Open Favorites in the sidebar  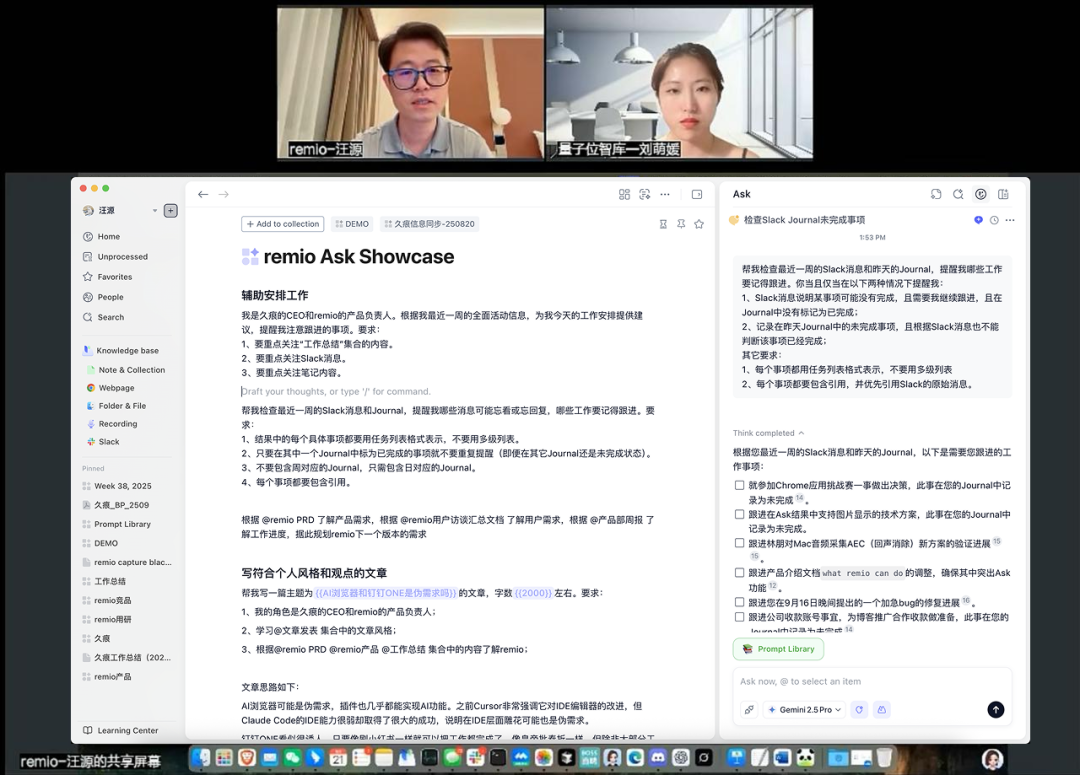114,277
